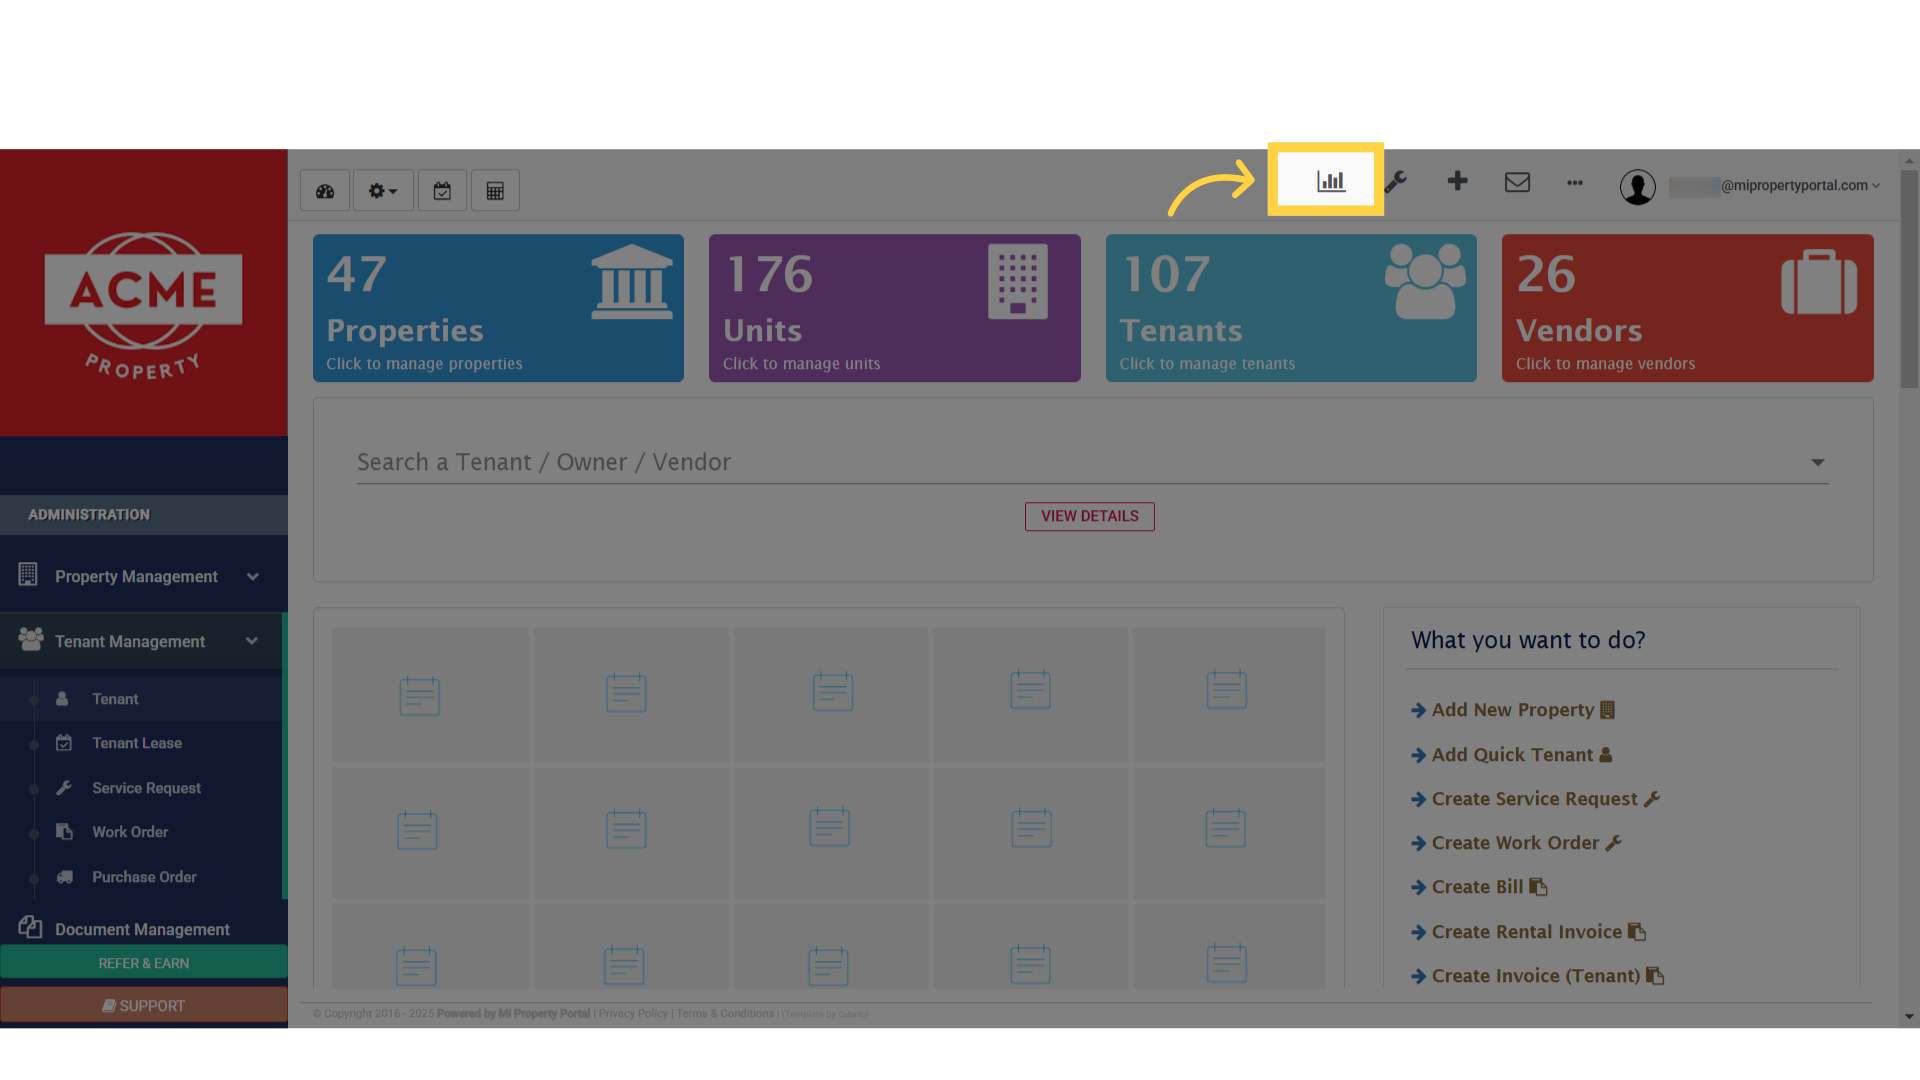Open the settings gear dropdown
1920x1080 pixels.
(383, 191)
